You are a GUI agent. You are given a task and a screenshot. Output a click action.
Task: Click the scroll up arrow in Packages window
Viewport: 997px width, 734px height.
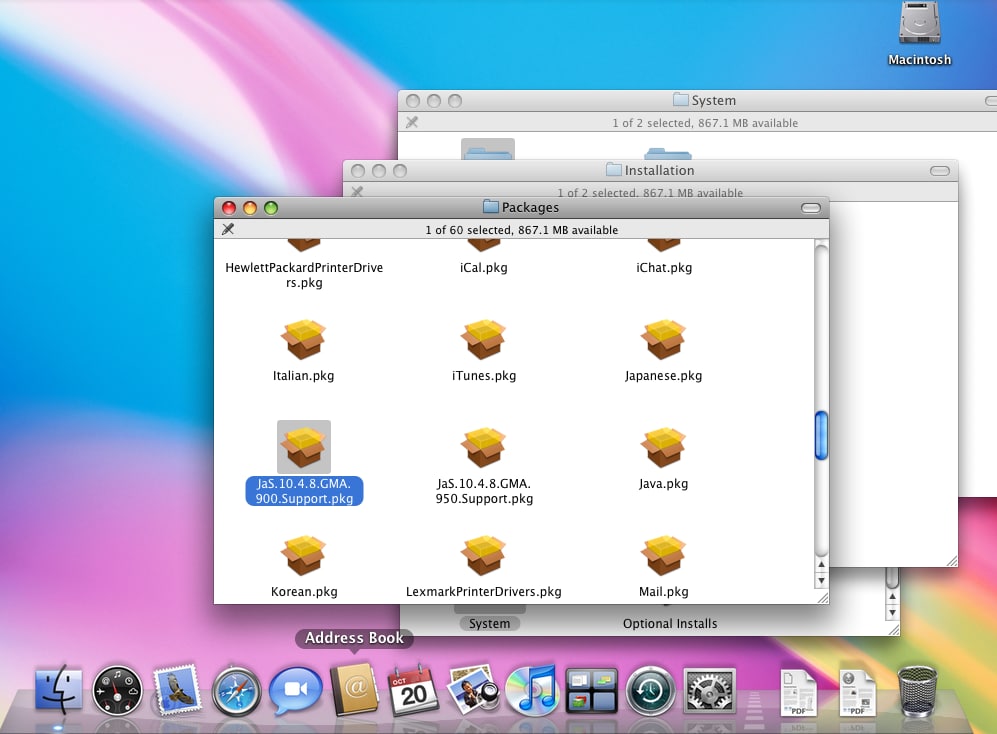(822, 564)
